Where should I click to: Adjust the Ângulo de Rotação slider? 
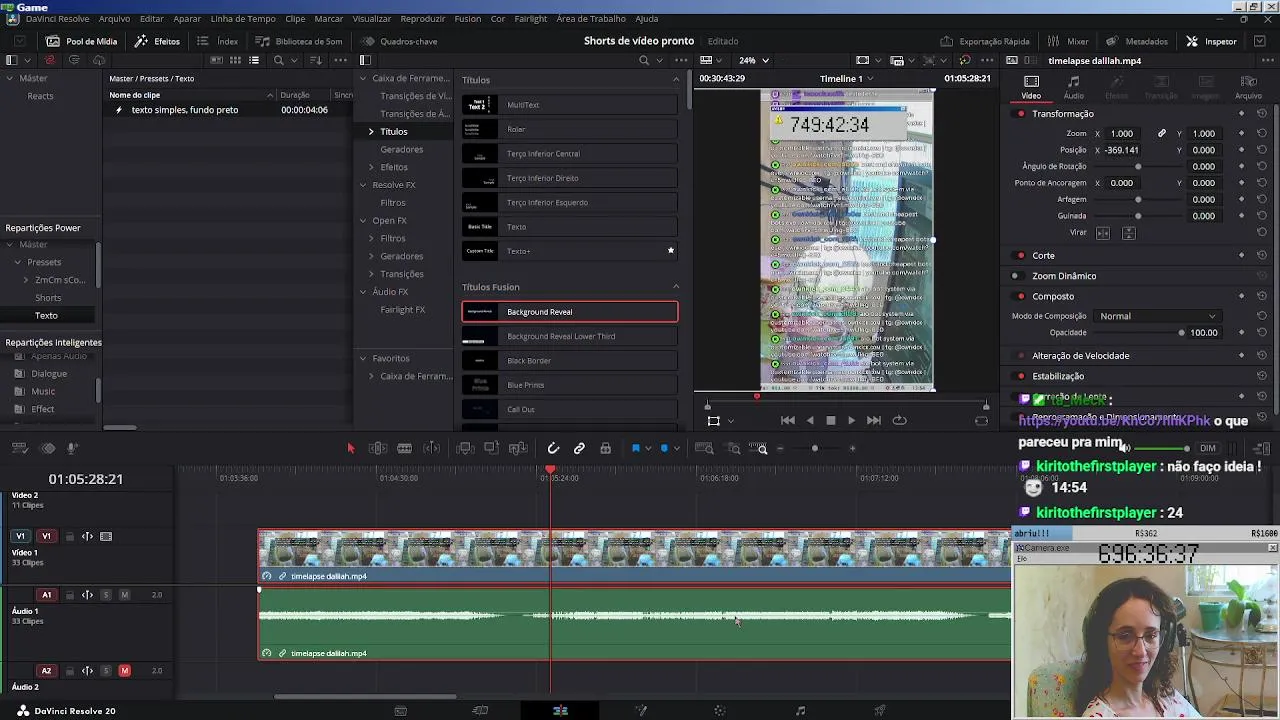coord(1138,166)
